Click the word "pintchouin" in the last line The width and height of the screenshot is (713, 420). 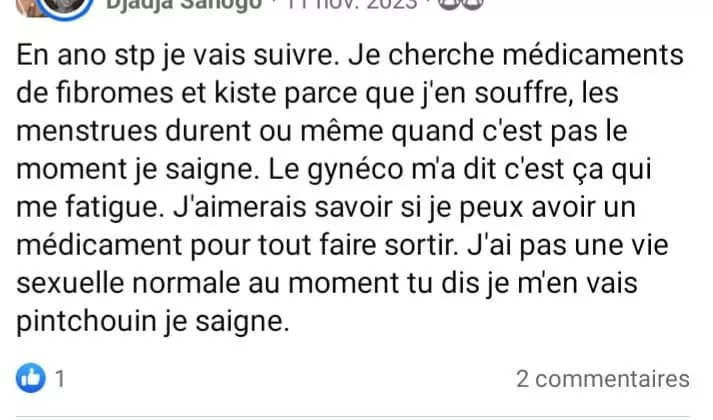(86, 322)
